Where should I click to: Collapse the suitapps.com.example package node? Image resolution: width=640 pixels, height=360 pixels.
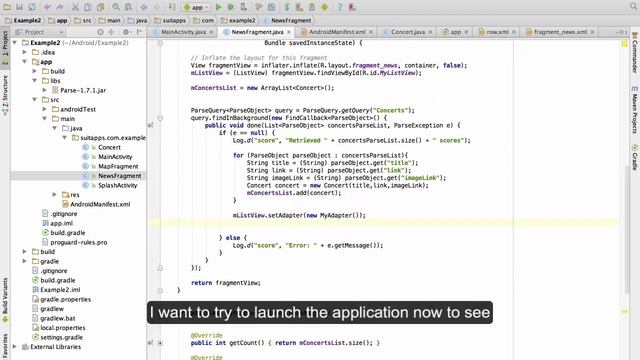[x=64, y=138]
